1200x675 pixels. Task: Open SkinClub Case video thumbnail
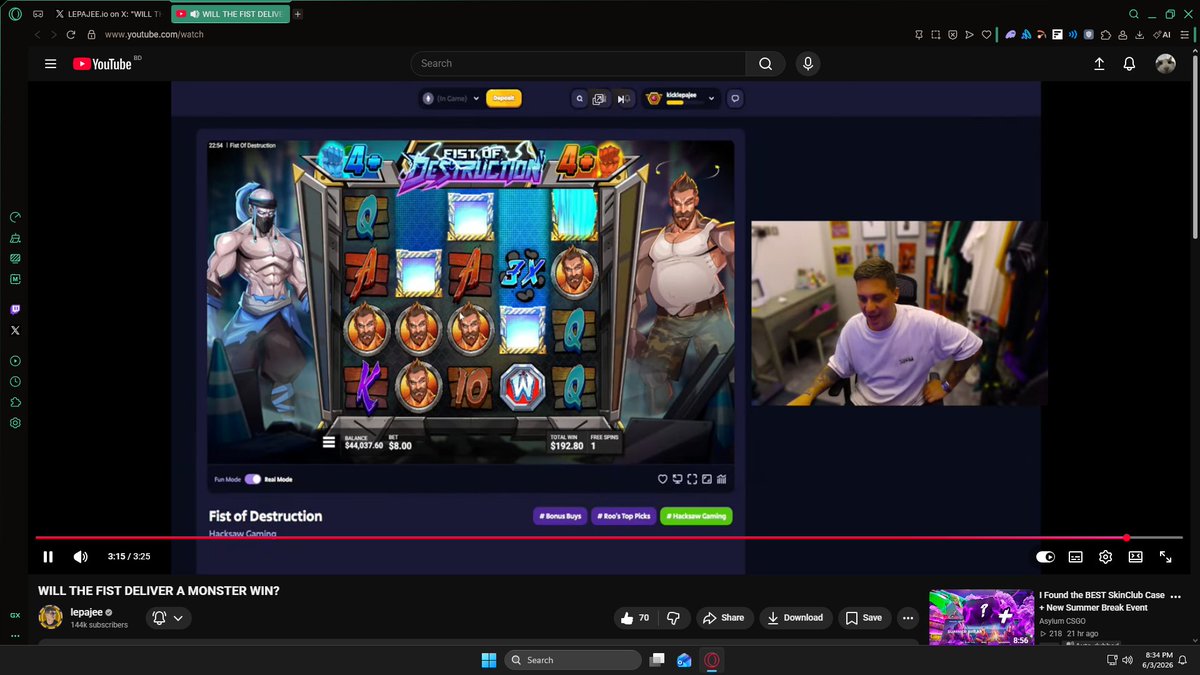tap(981, 618)
